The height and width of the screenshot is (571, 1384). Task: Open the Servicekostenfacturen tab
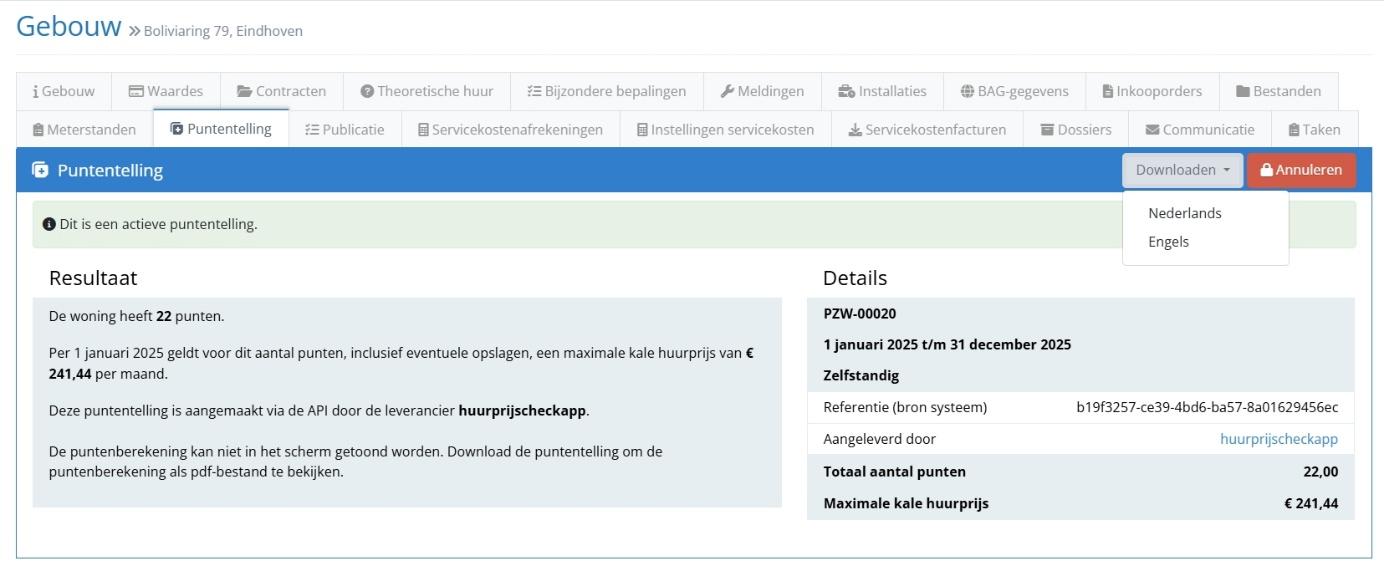pos(926,129)
